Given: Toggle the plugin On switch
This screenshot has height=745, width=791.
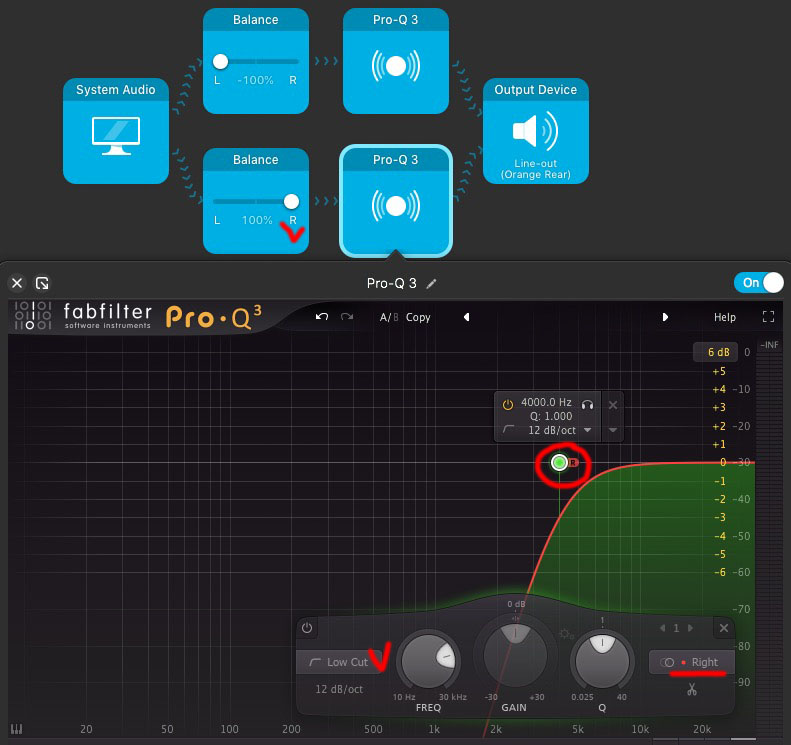Looking at the screenshot, I should point(759,282).
